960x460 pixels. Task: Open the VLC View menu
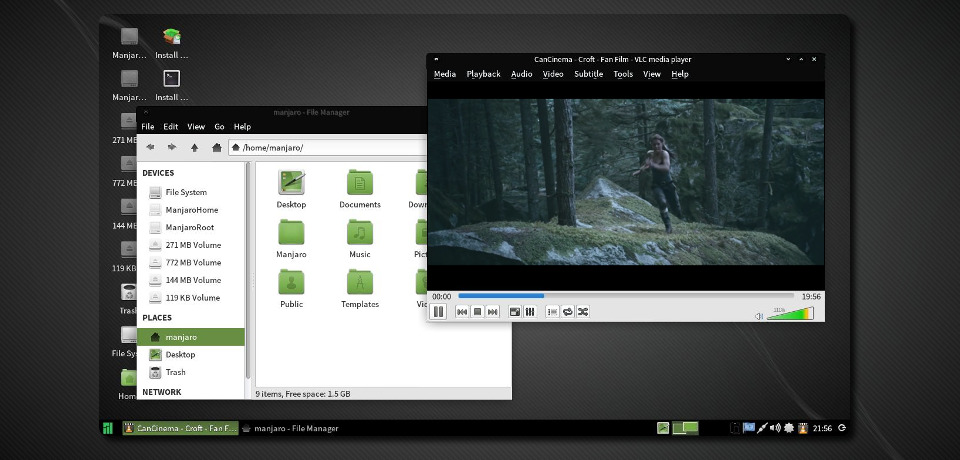pos(652,74)
